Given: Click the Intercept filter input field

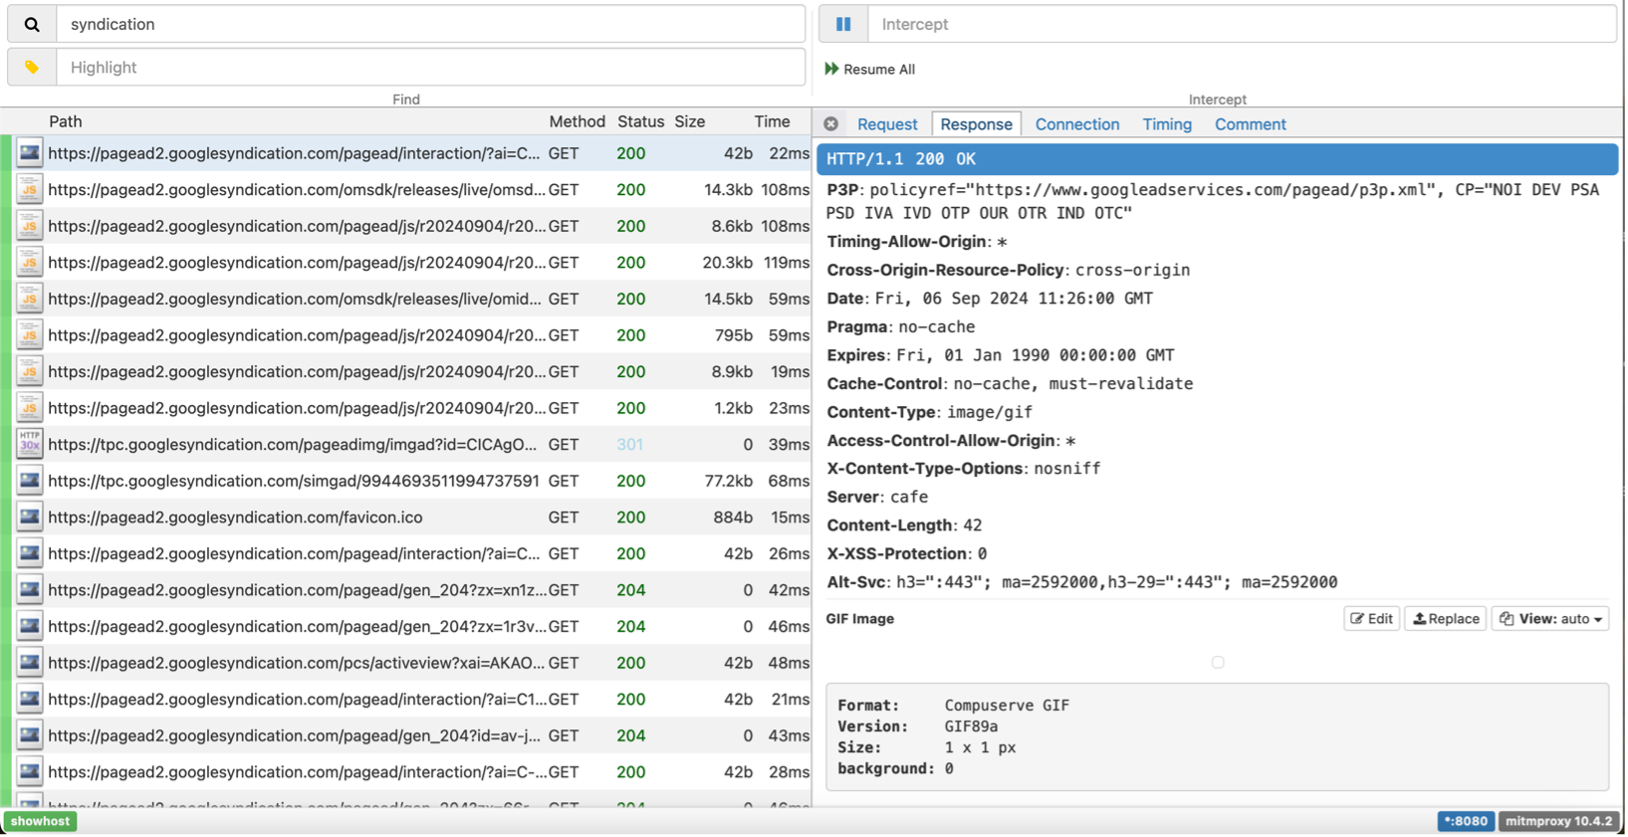Looking at the screenshot, I should 1240,24.
